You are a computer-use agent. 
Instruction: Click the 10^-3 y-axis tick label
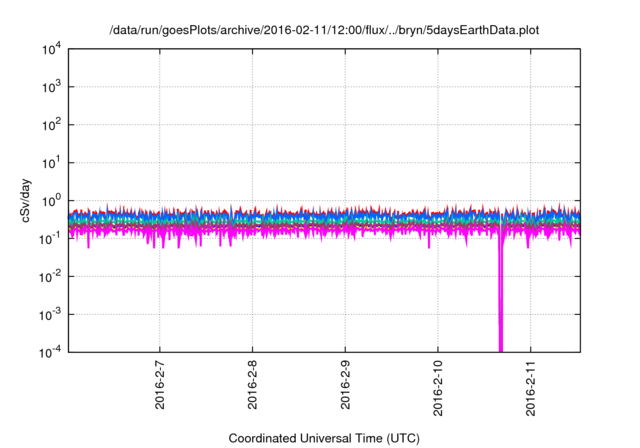[50, 315]
